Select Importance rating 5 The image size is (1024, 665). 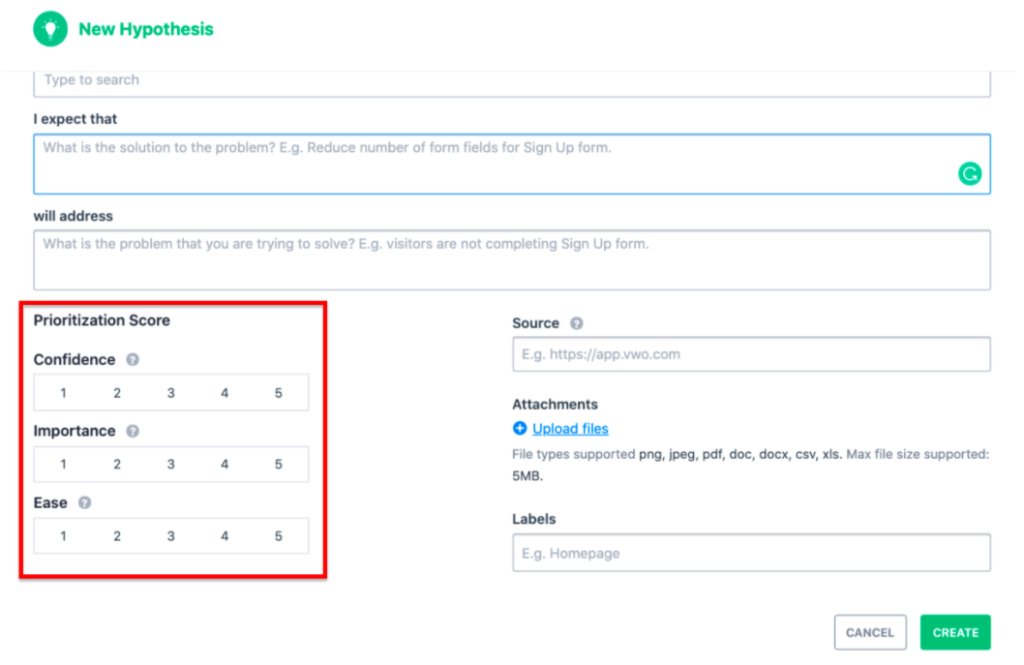(x=279, y=464)
